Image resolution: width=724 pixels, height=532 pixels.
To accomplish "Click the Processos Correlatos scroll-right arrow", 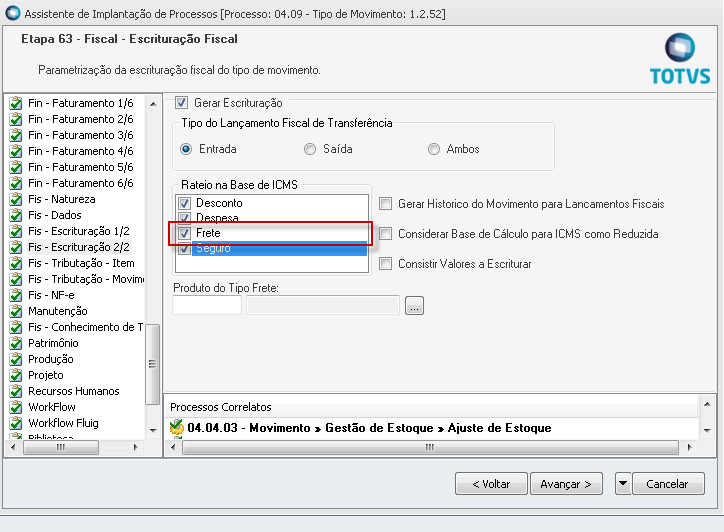I will pos(689,447).
